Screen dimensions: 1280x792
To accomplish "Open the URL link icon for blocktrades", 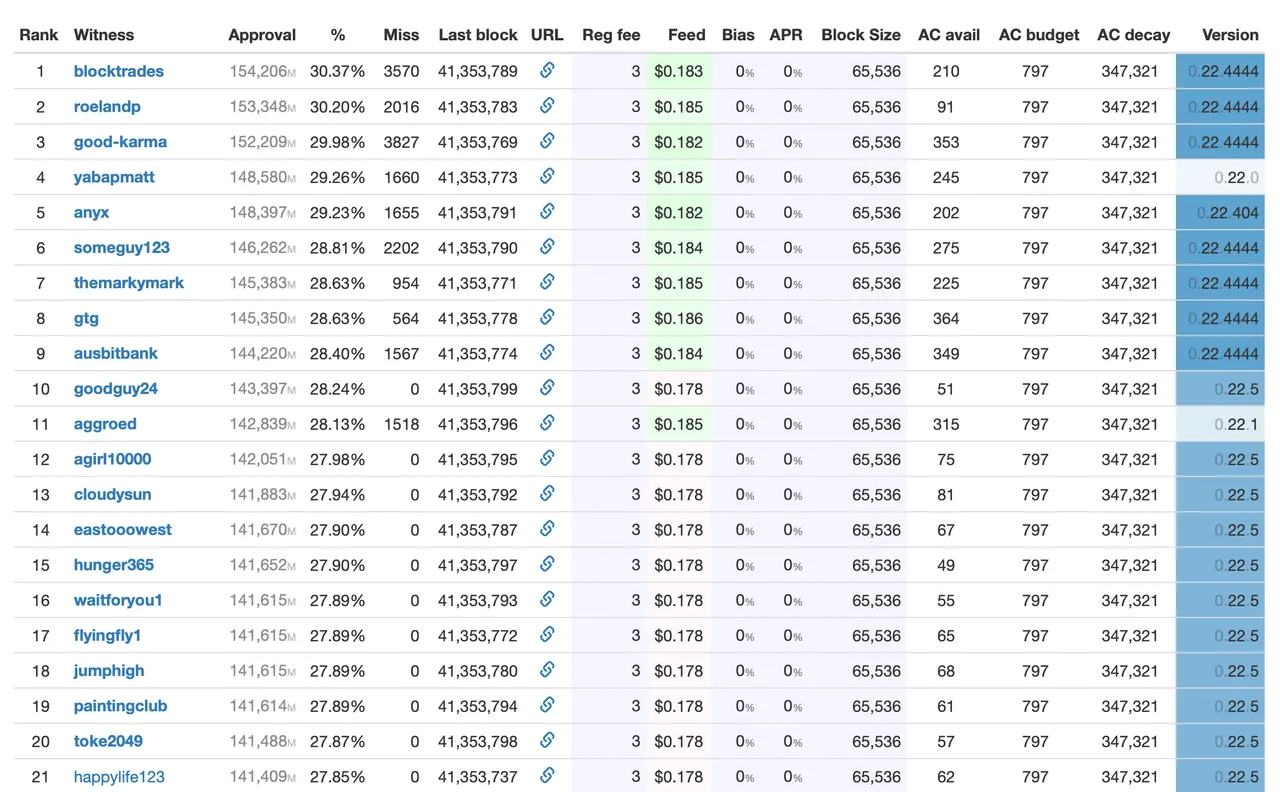I will click(x=547, y=70).
